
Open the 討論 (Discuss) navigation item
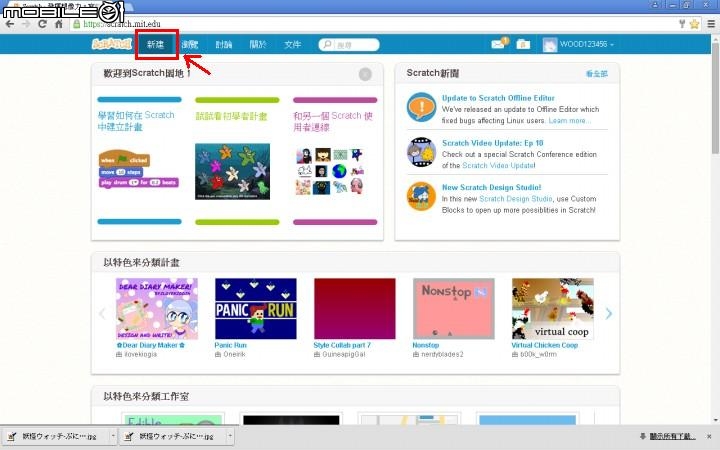tap(224, 45)
